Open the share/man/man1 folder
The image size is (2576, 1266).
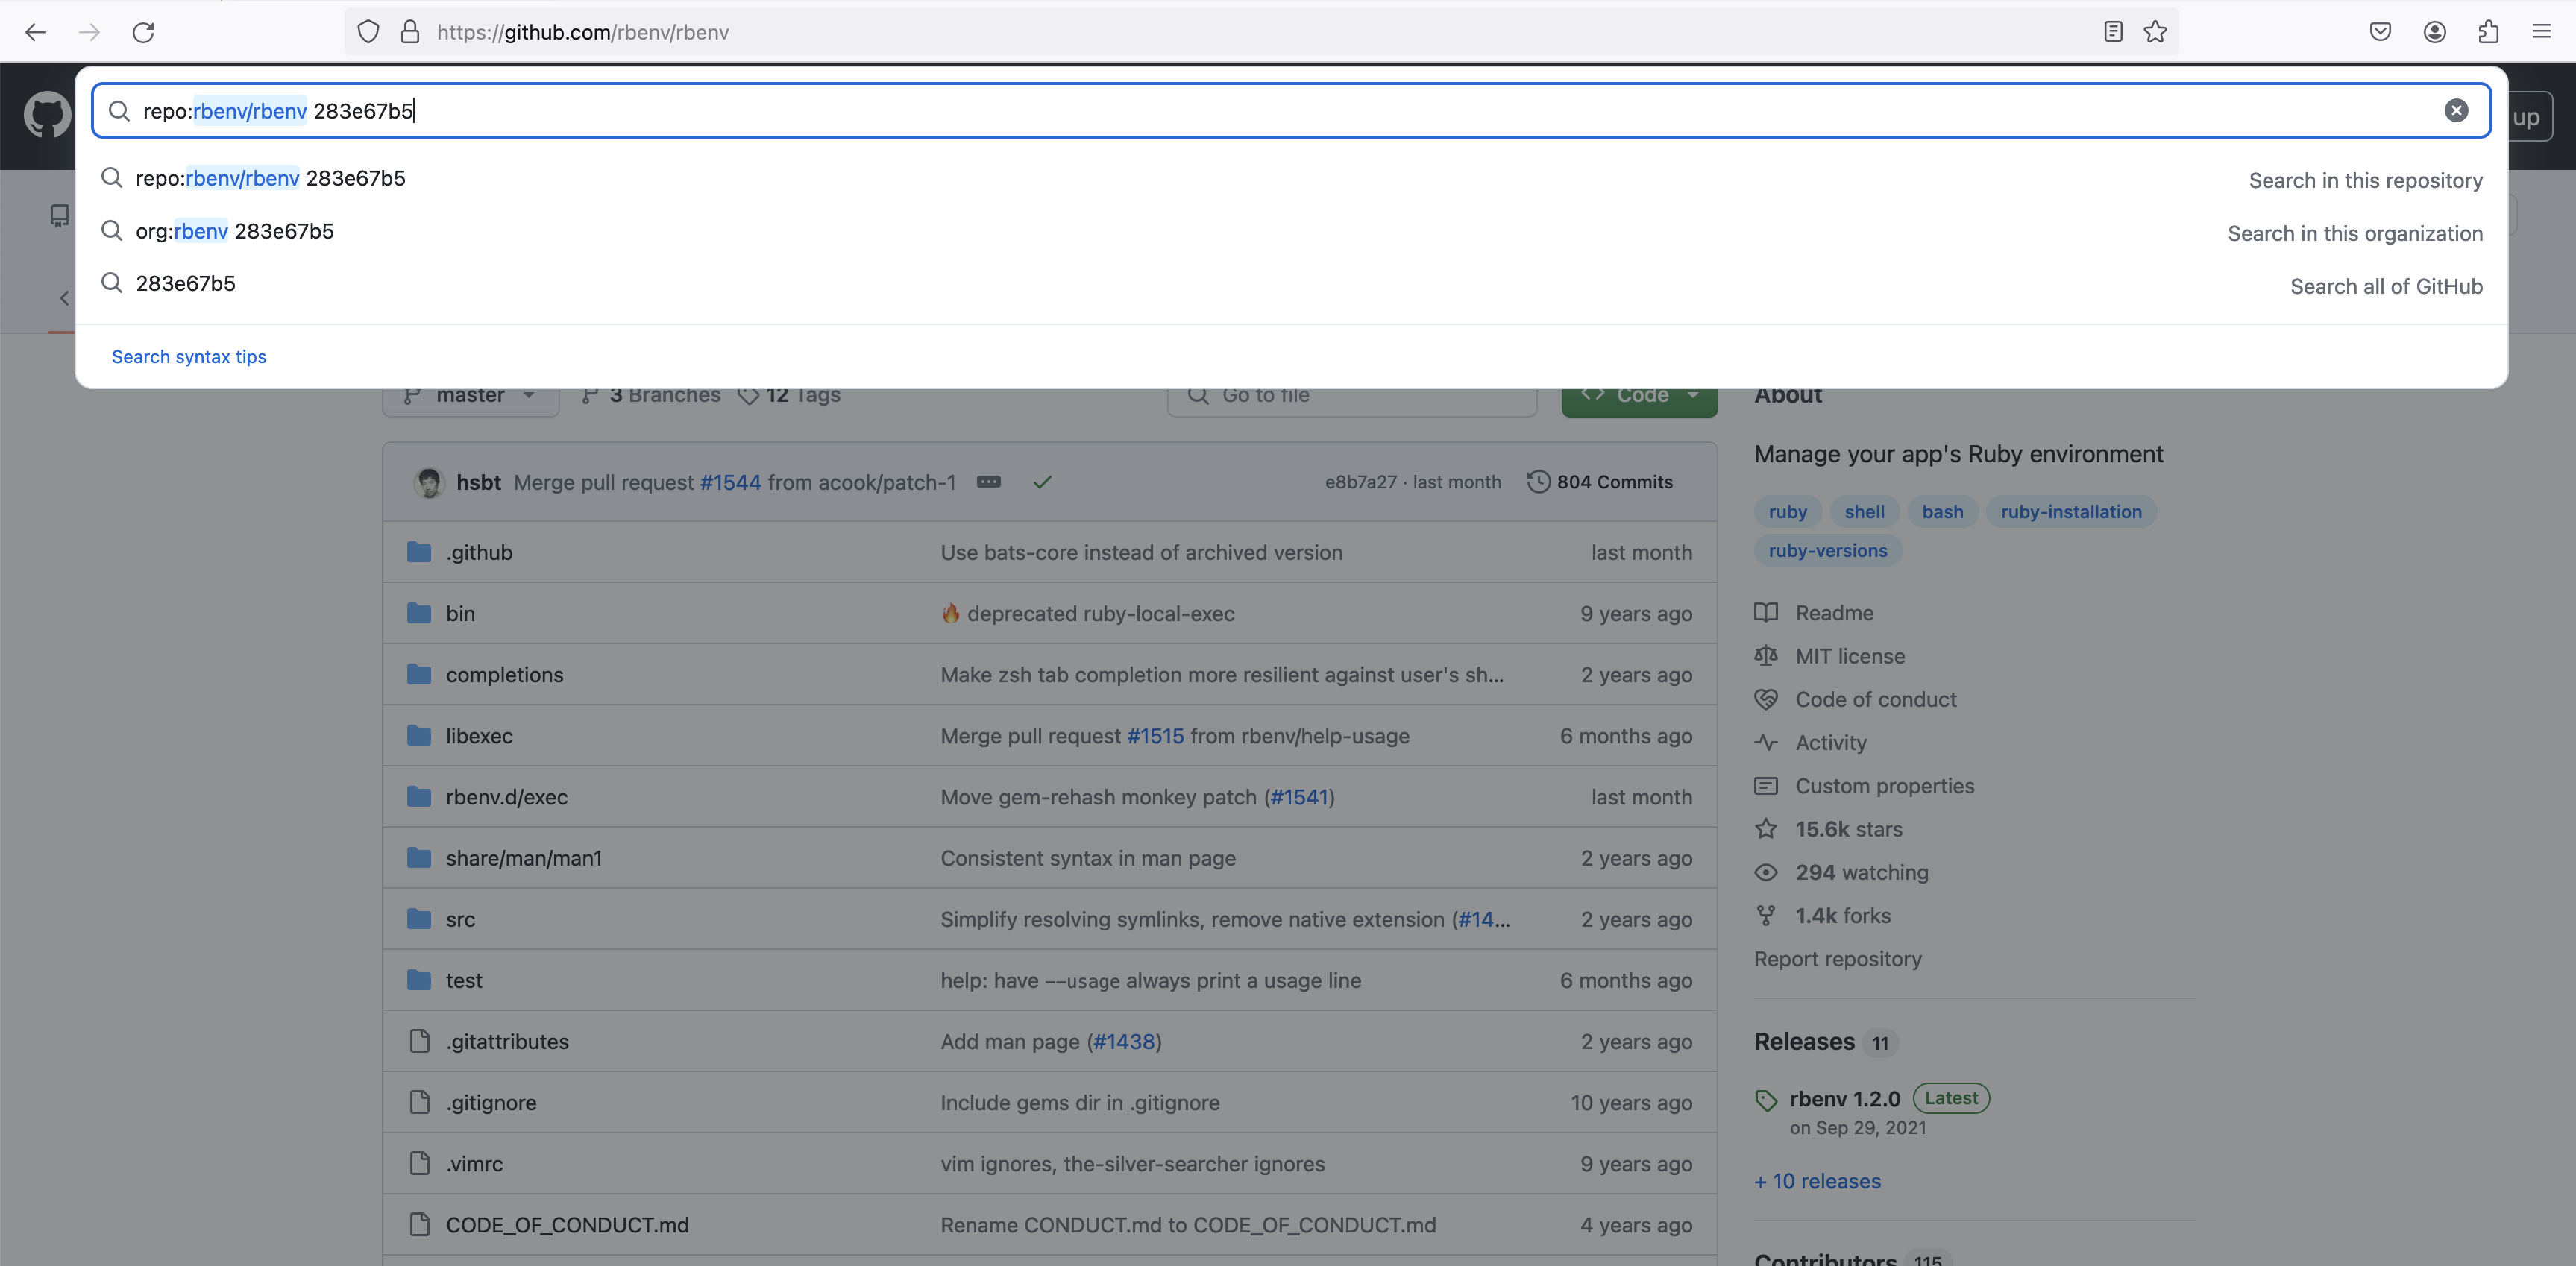(x=523, y=858)
